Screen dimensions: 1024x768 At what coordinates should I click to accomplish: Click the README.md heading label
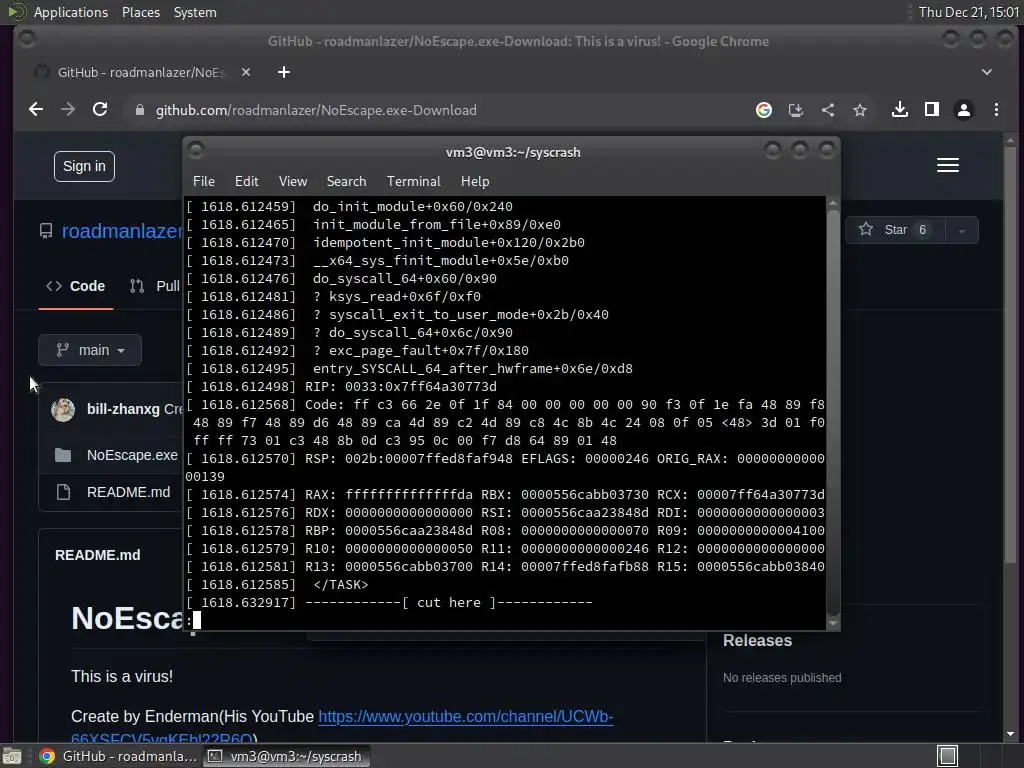pos(97,555)
